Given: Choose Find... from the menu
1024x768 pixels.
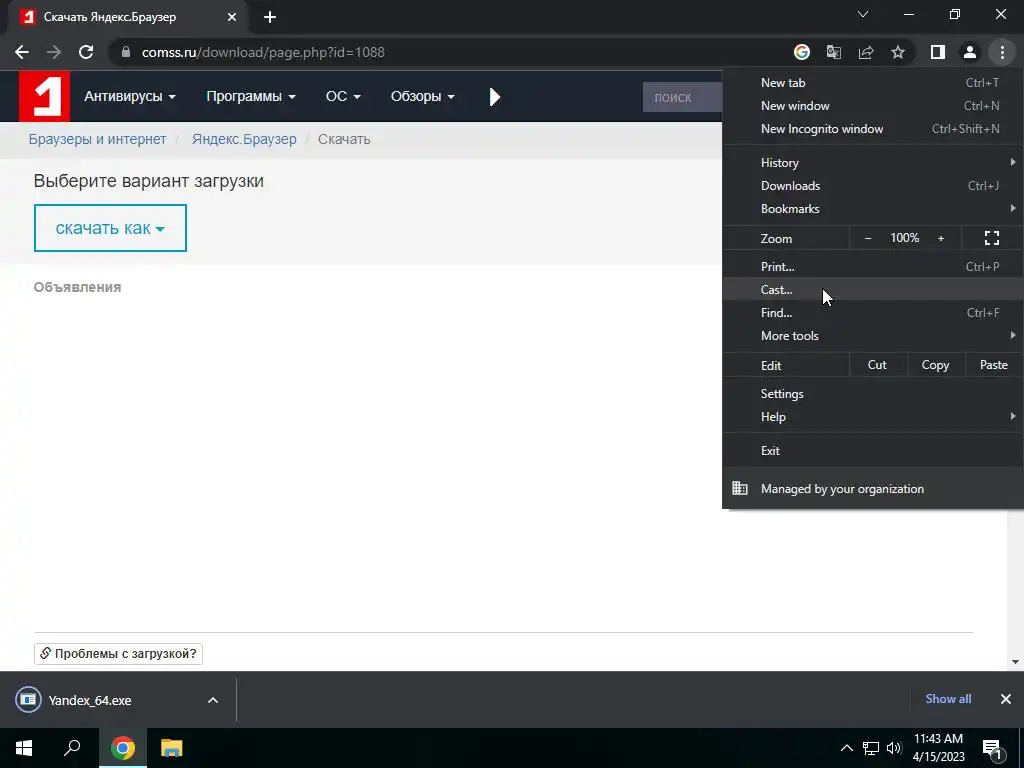Looking at the screenshot, I should [872, 313].
